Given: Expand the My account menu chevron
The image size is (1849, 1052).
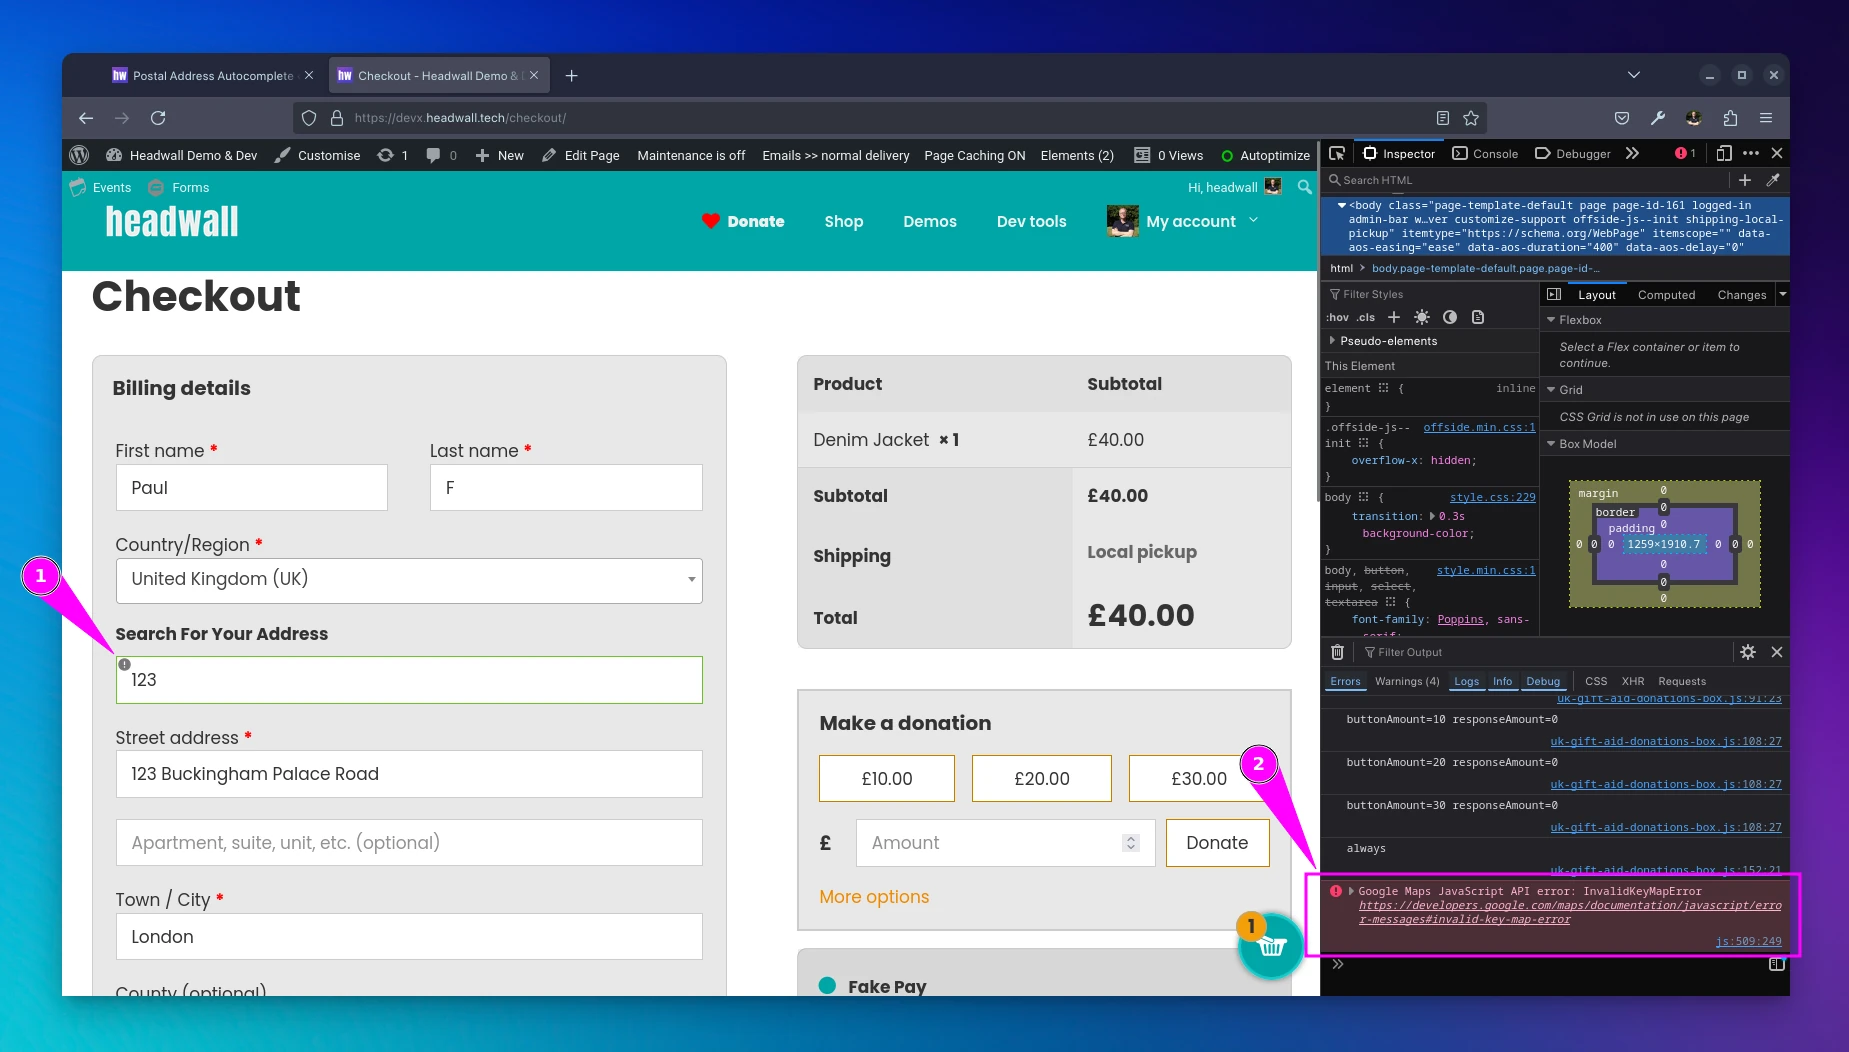Looking at the screenshot, I should (x=1253, y=221).
